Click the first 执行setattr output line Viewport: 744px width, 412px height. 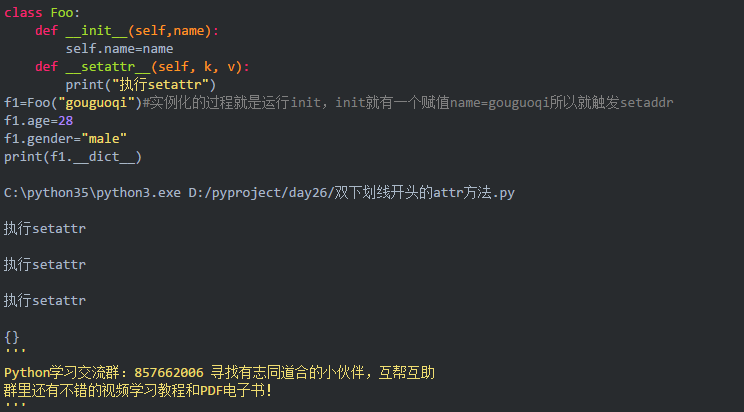pyautogui.click(x=44, y=228)
